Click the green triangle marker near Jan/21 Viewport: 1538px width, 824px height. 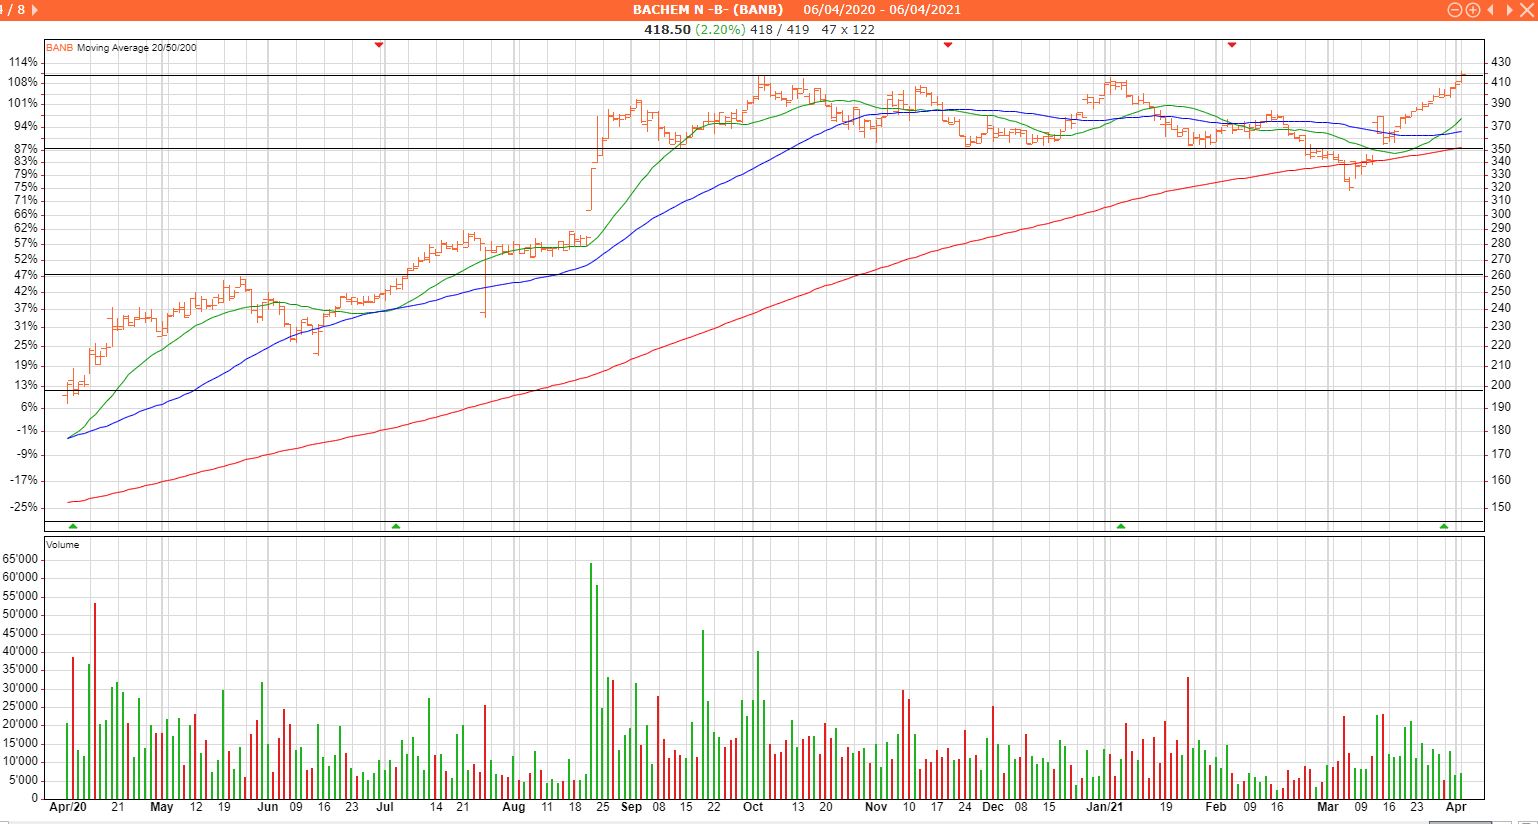point(1121,526)
